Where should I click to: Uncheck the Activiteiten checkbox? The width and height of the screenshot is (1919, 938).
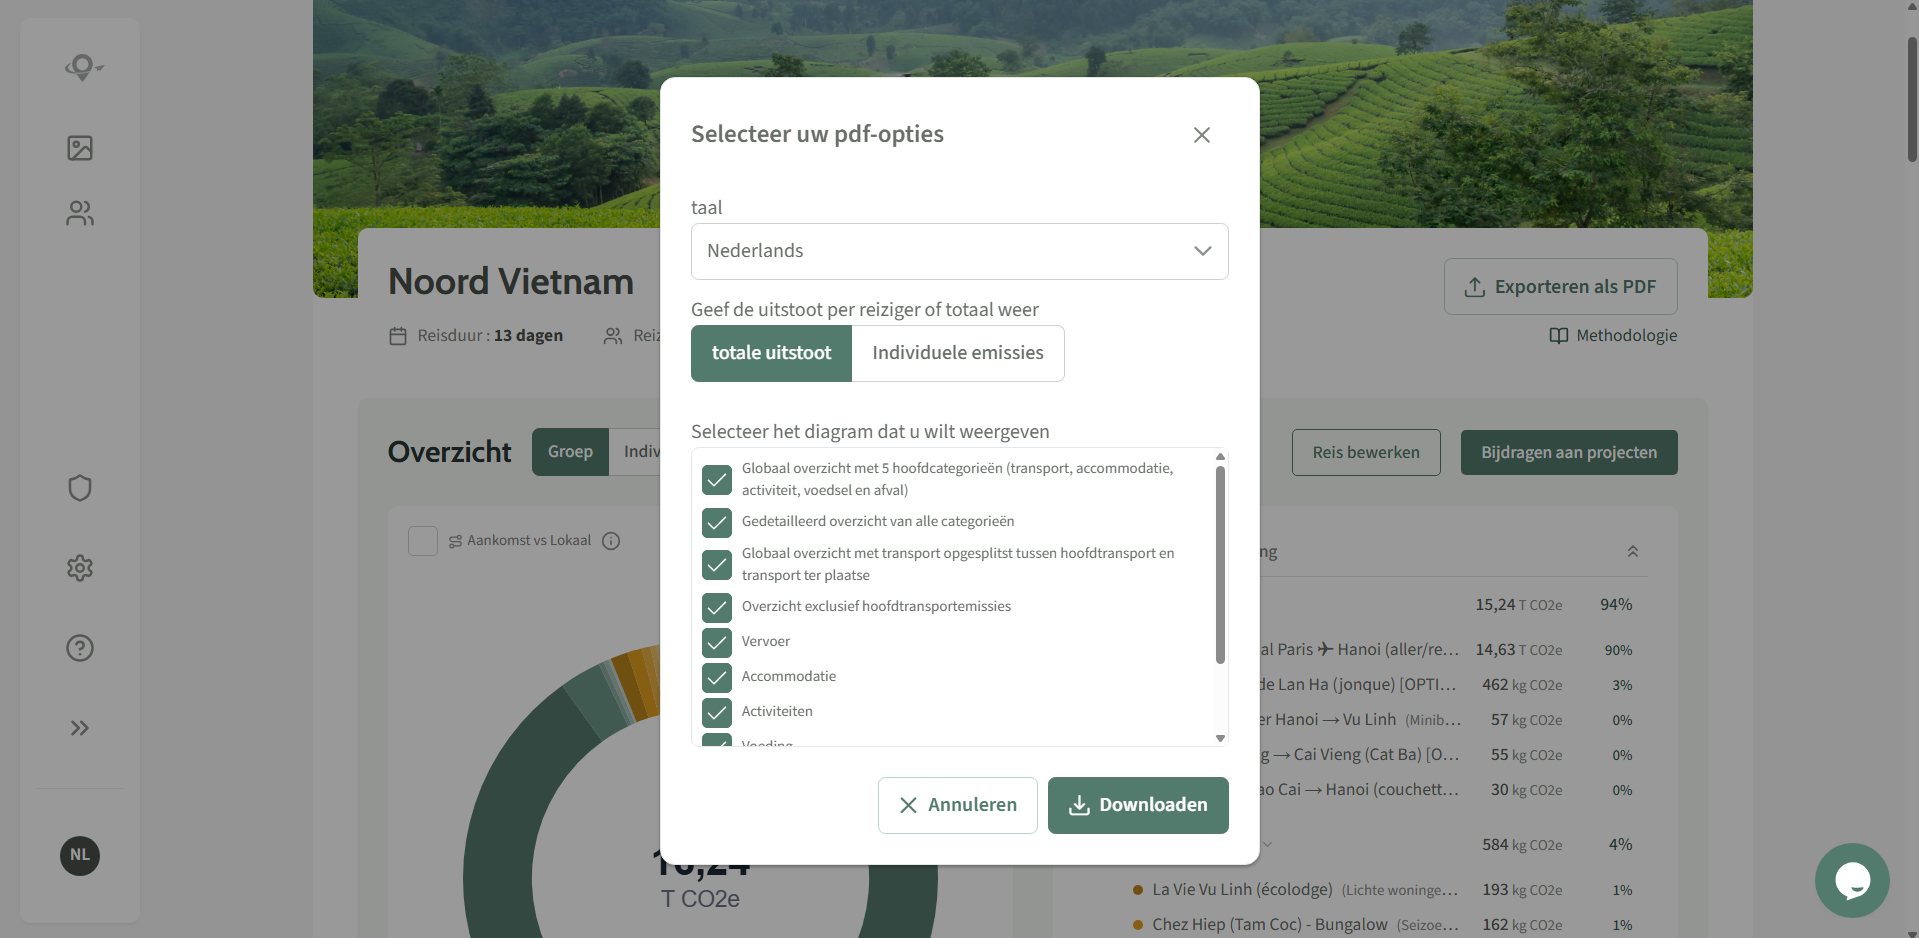click(717, 712)
